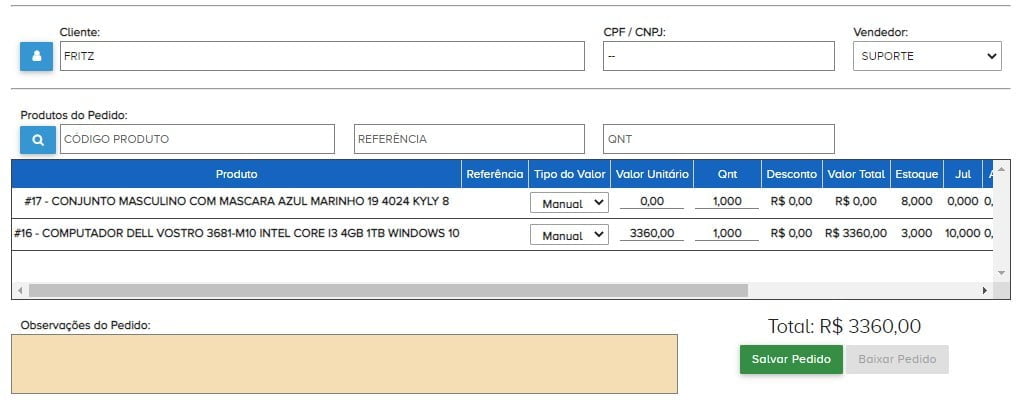The height and width of the screenshot is (409, 1020).
Task: Click the QNT input field
Action: 718,139
